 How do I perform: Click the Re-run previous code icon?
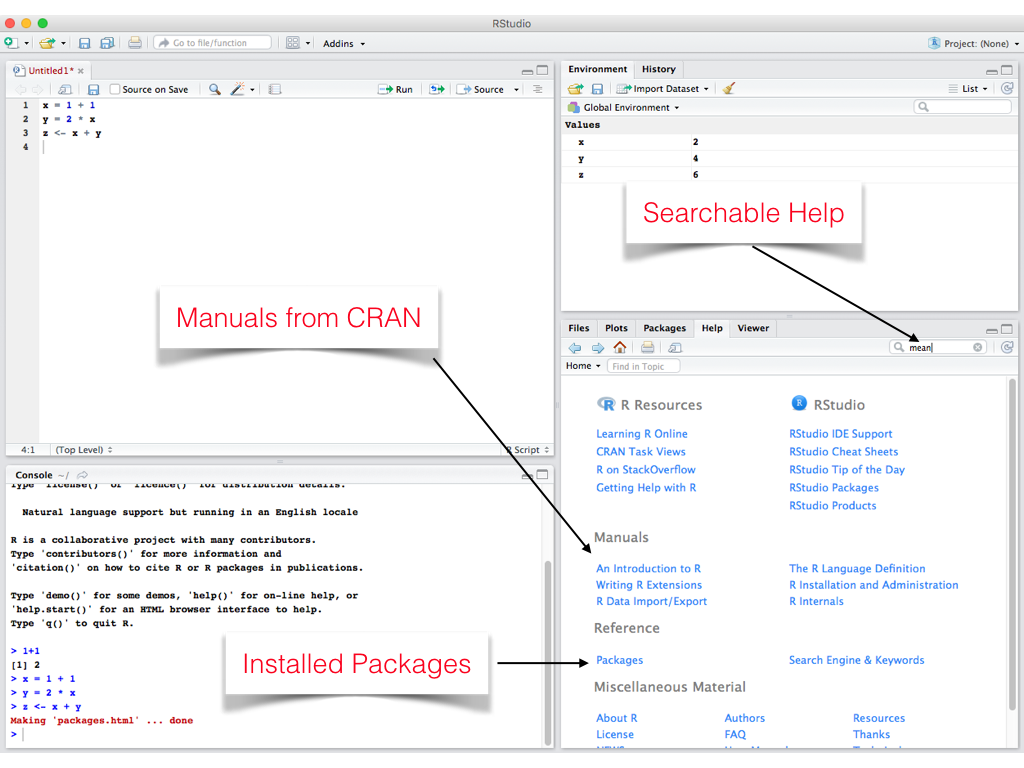coord(437,89)
